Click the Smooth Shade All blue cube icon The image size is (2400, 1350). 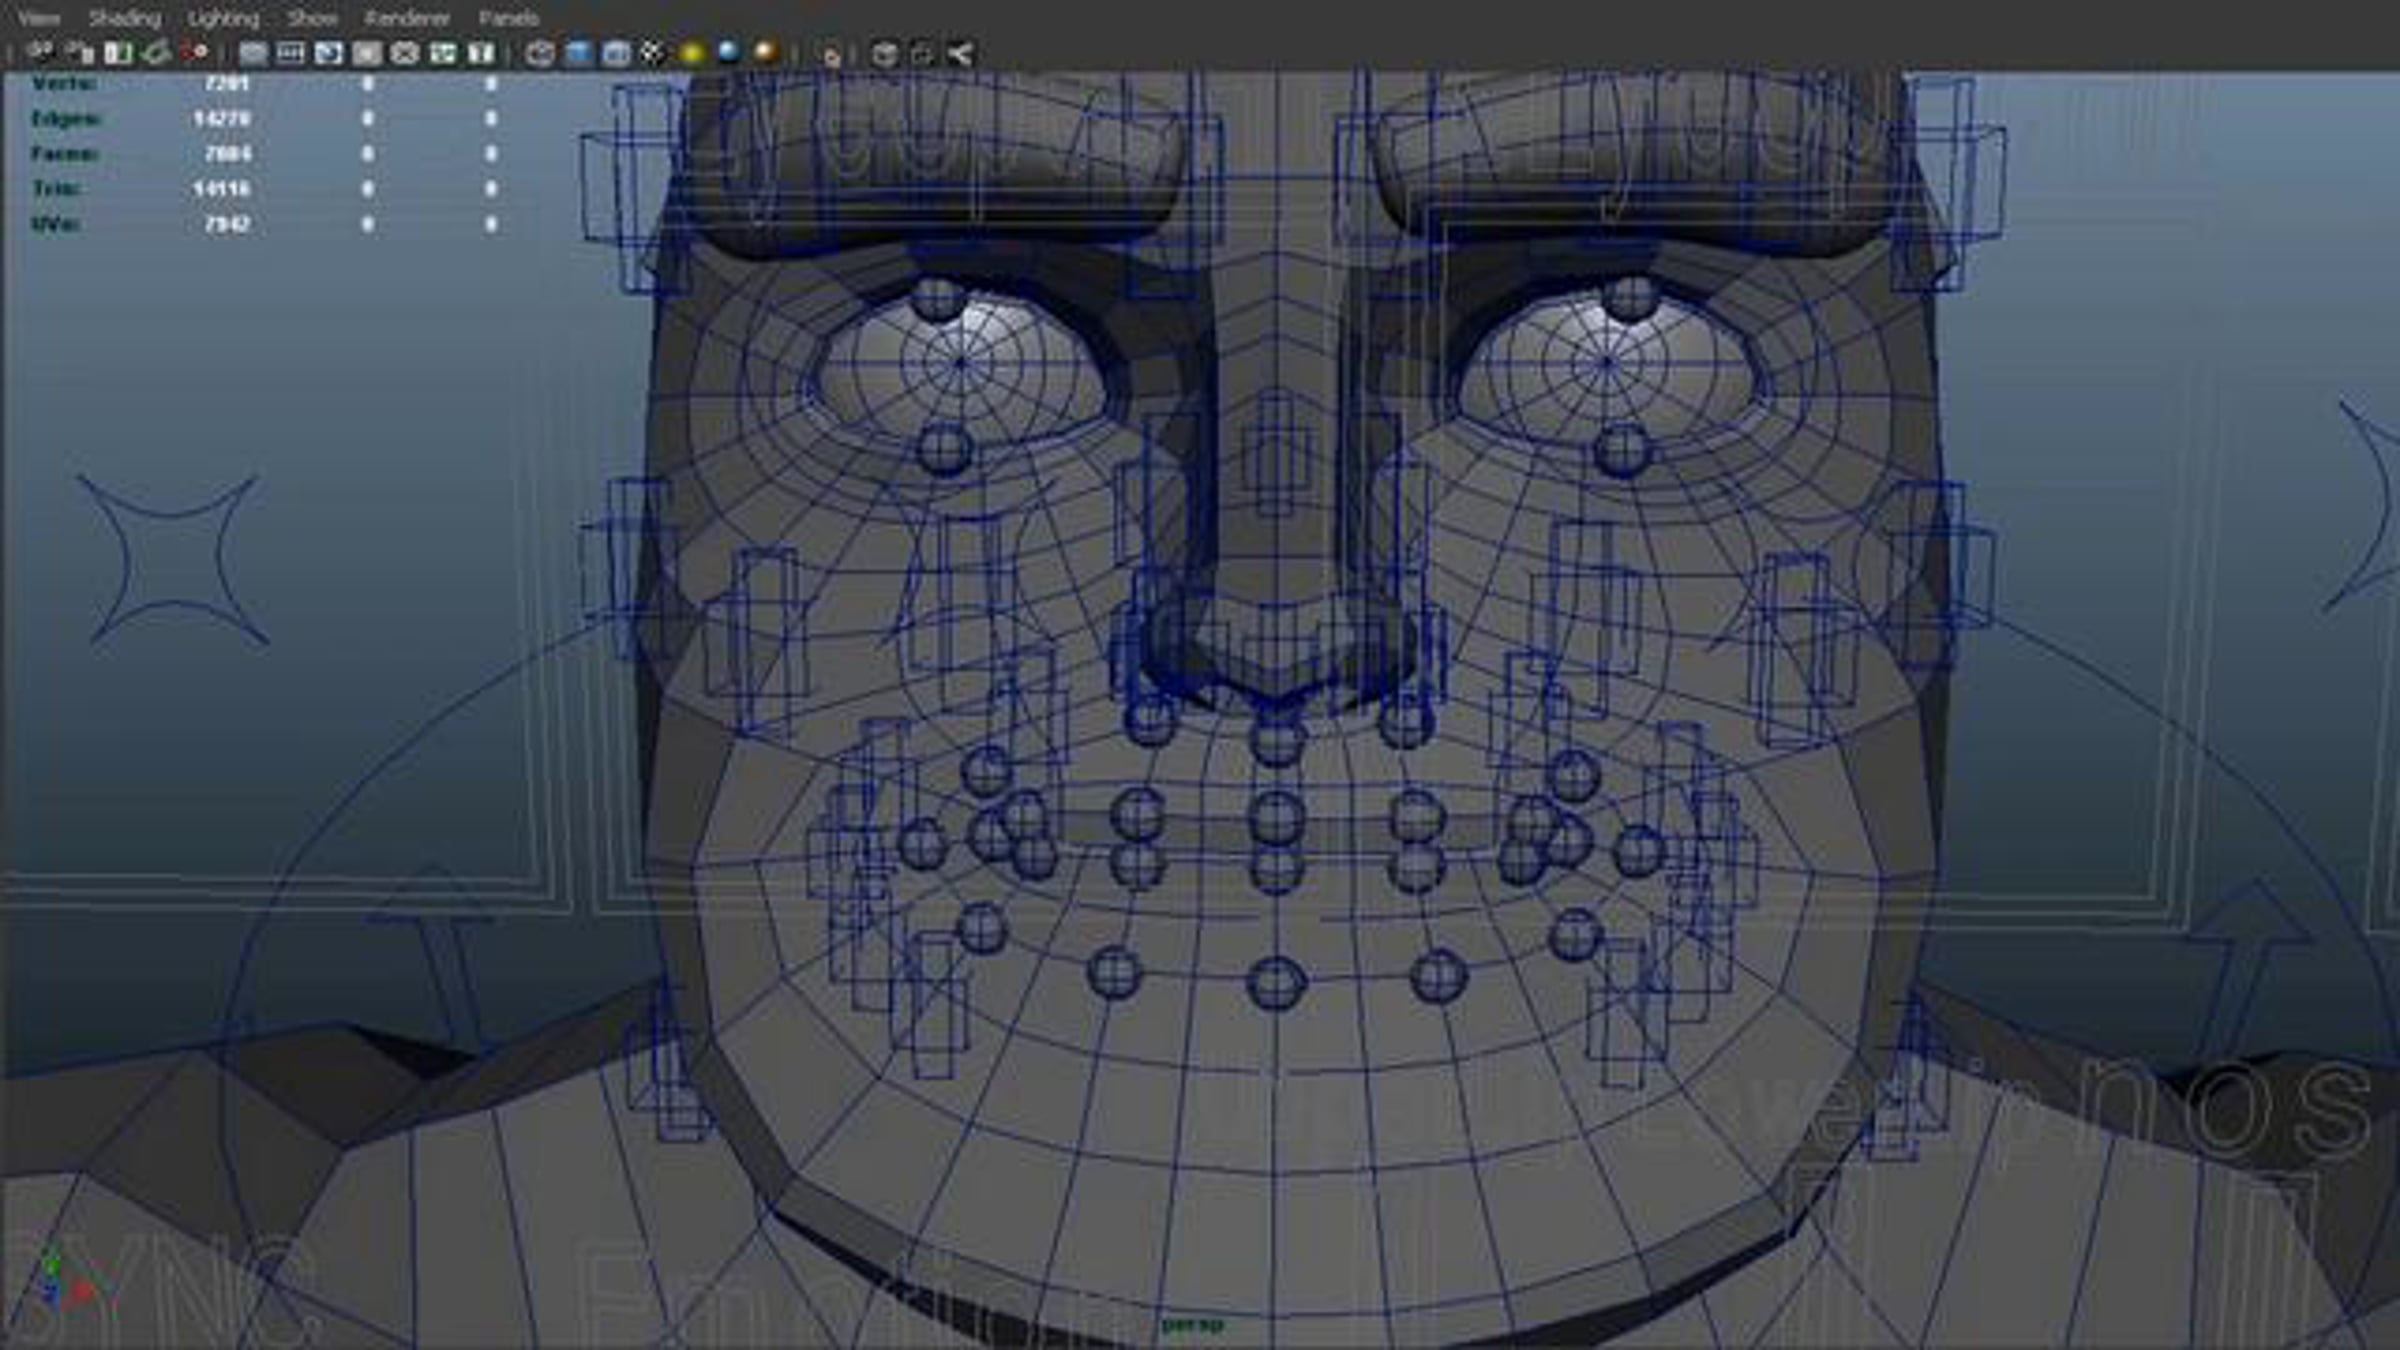[x=578, y=53]
